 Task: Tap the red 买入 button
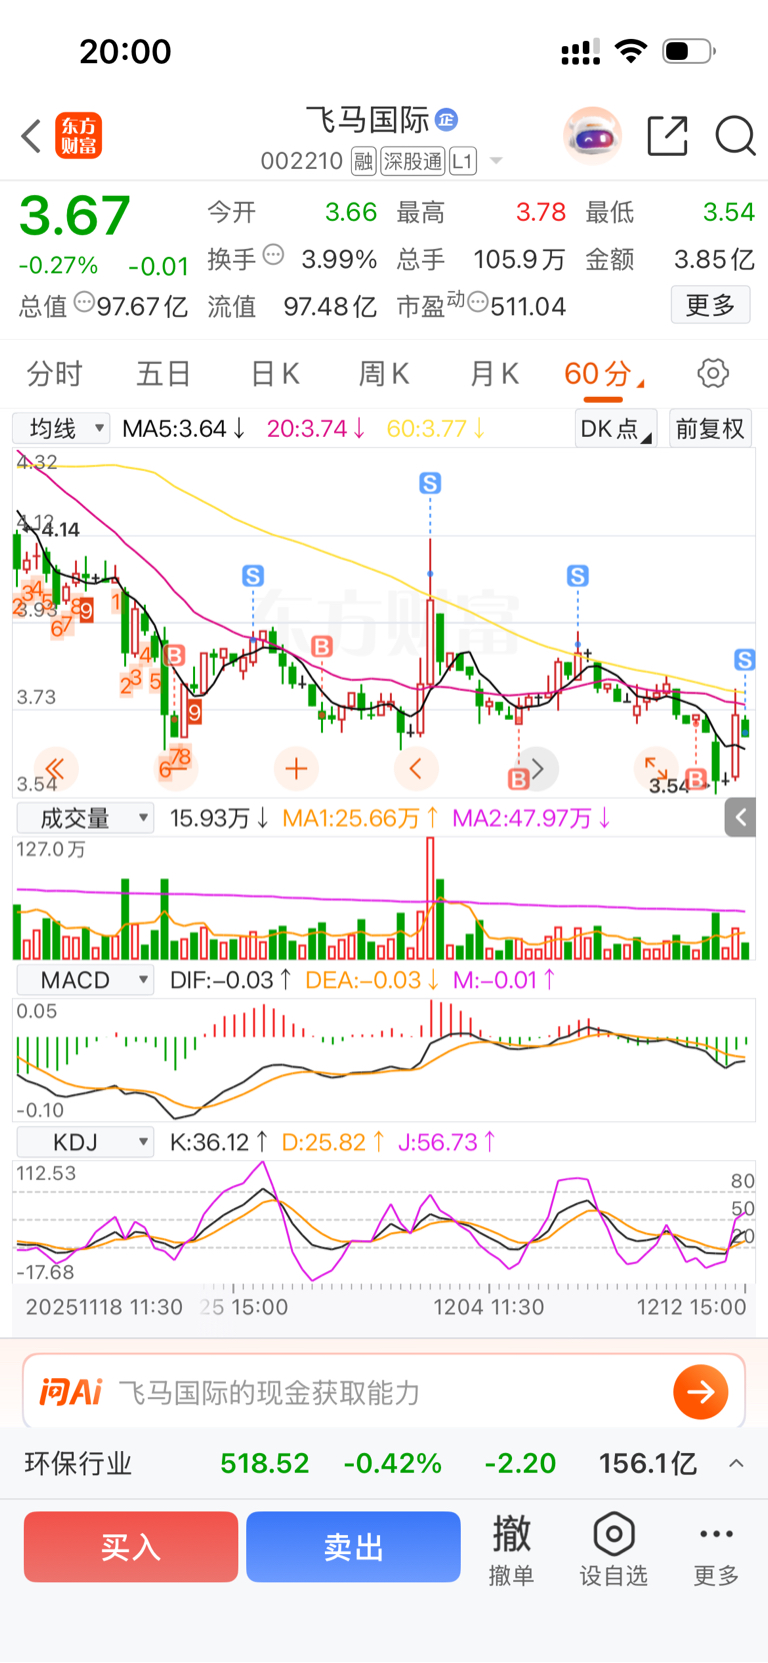click(131, 1547)
